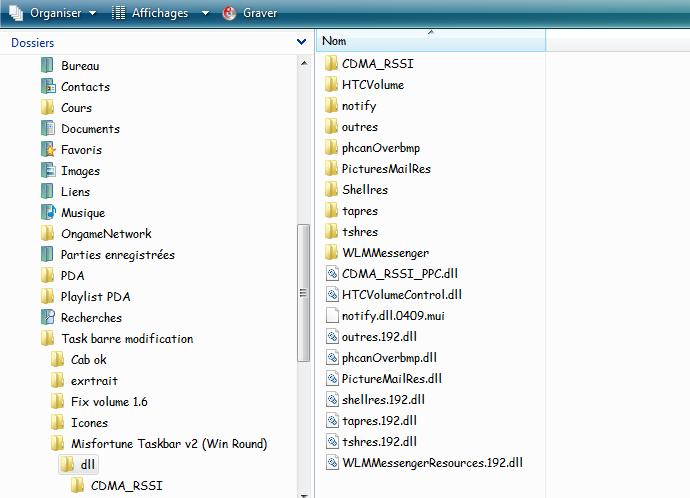Screen dimensions: 690x498
Task: Collapse the Dossiers pane chevron
Action: (301, 42)
